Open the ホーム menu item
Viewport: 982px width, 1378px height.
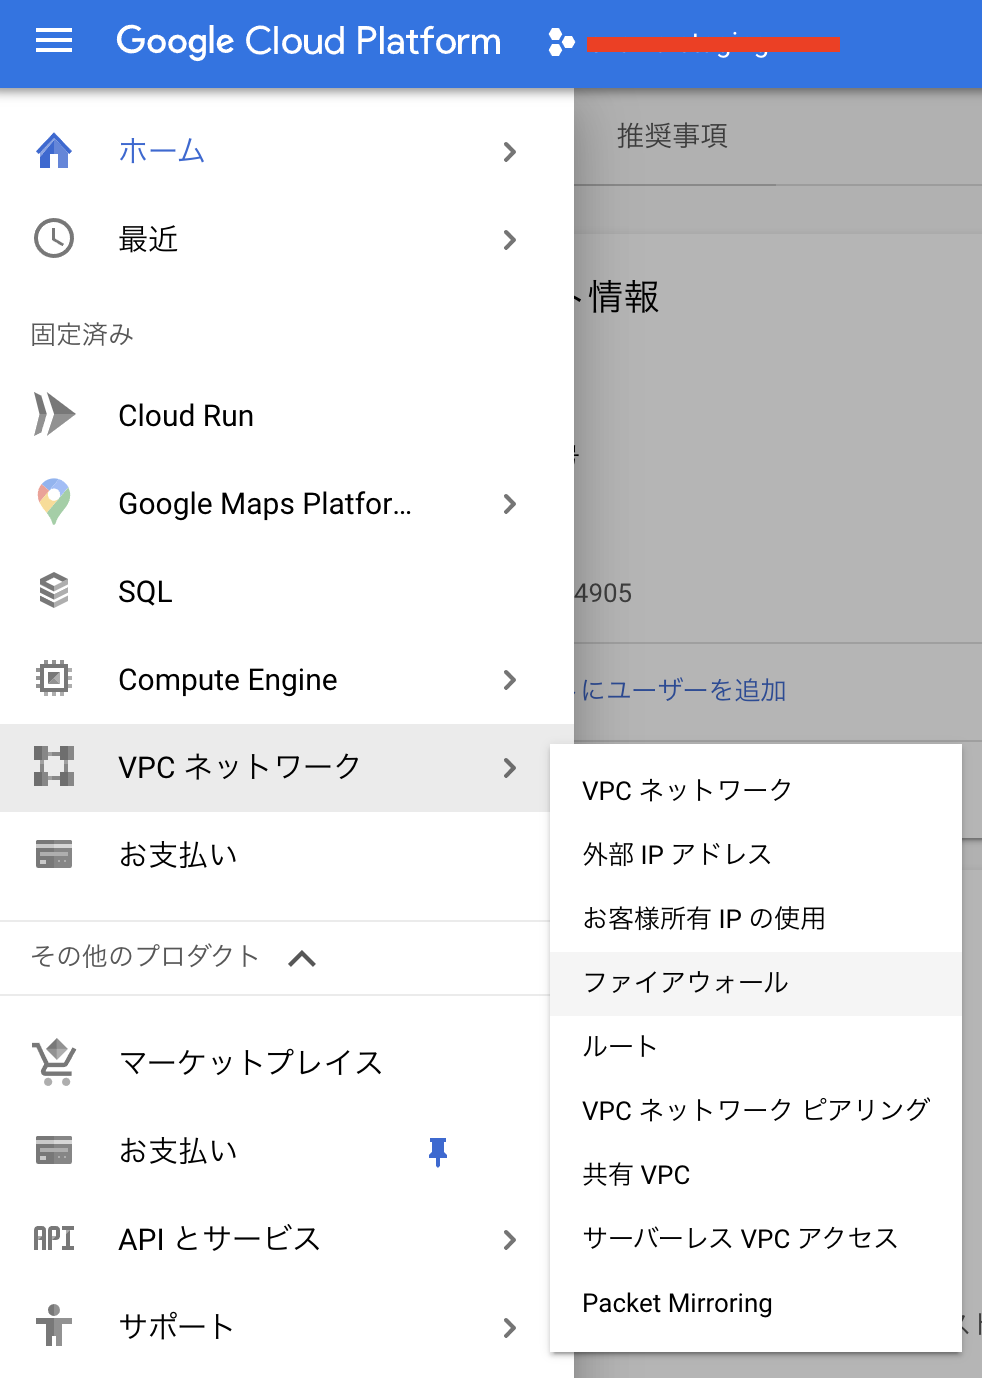click(x=287, y=152)
